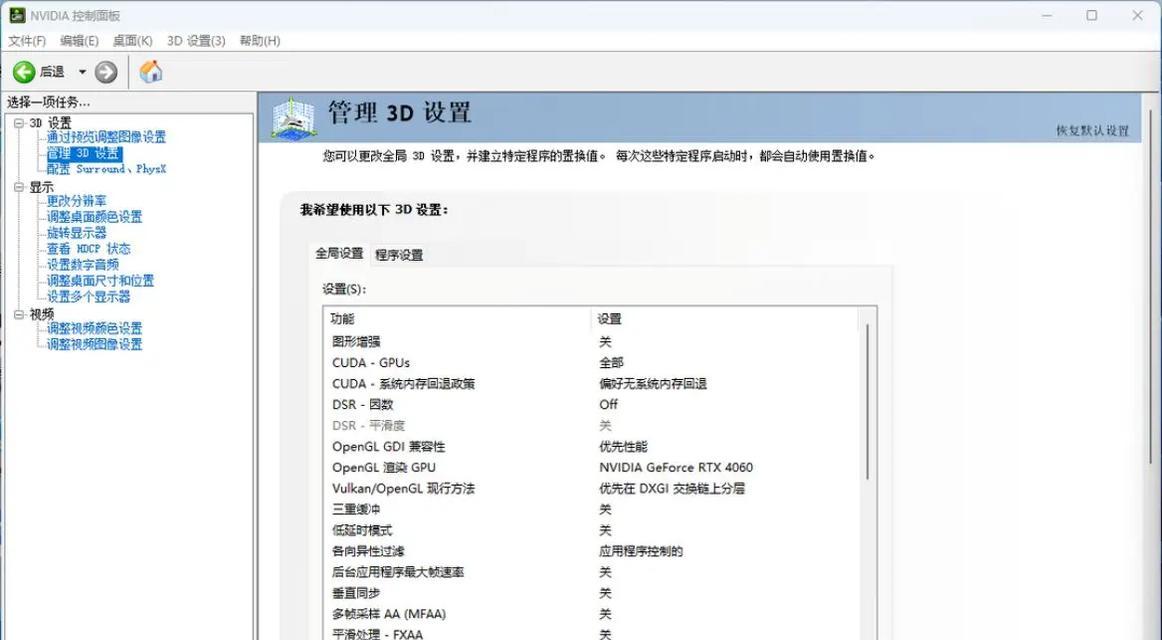1162x640 pixels.
Task: Click the 偏好无系统内存回退 value
Action: click(x=653, y=384)
